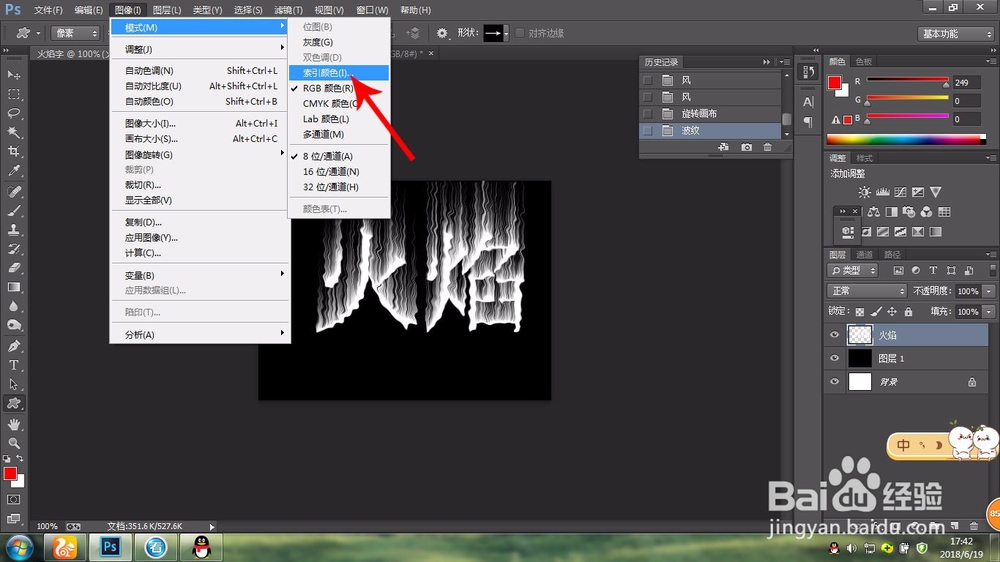Viewport: 1000px width, 562px height.
Task: Select the Brush tool
Action: [x=13, y=211]
